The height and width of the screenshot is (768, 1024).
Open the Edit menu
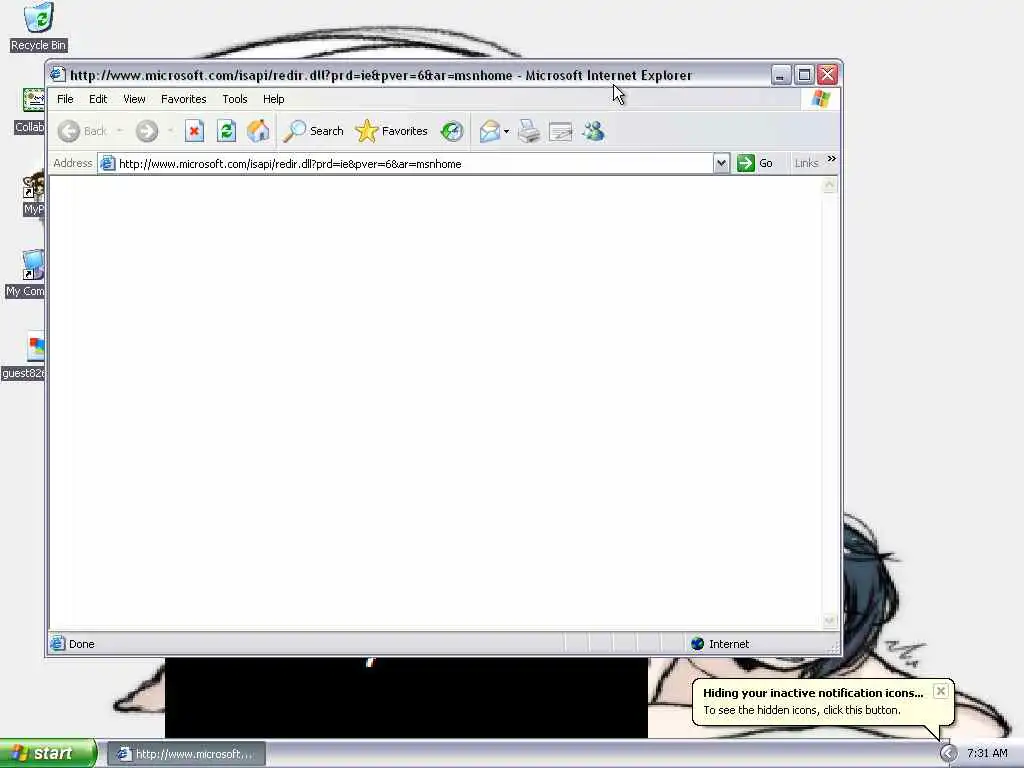pyautogui.click(x=98, y=99)
